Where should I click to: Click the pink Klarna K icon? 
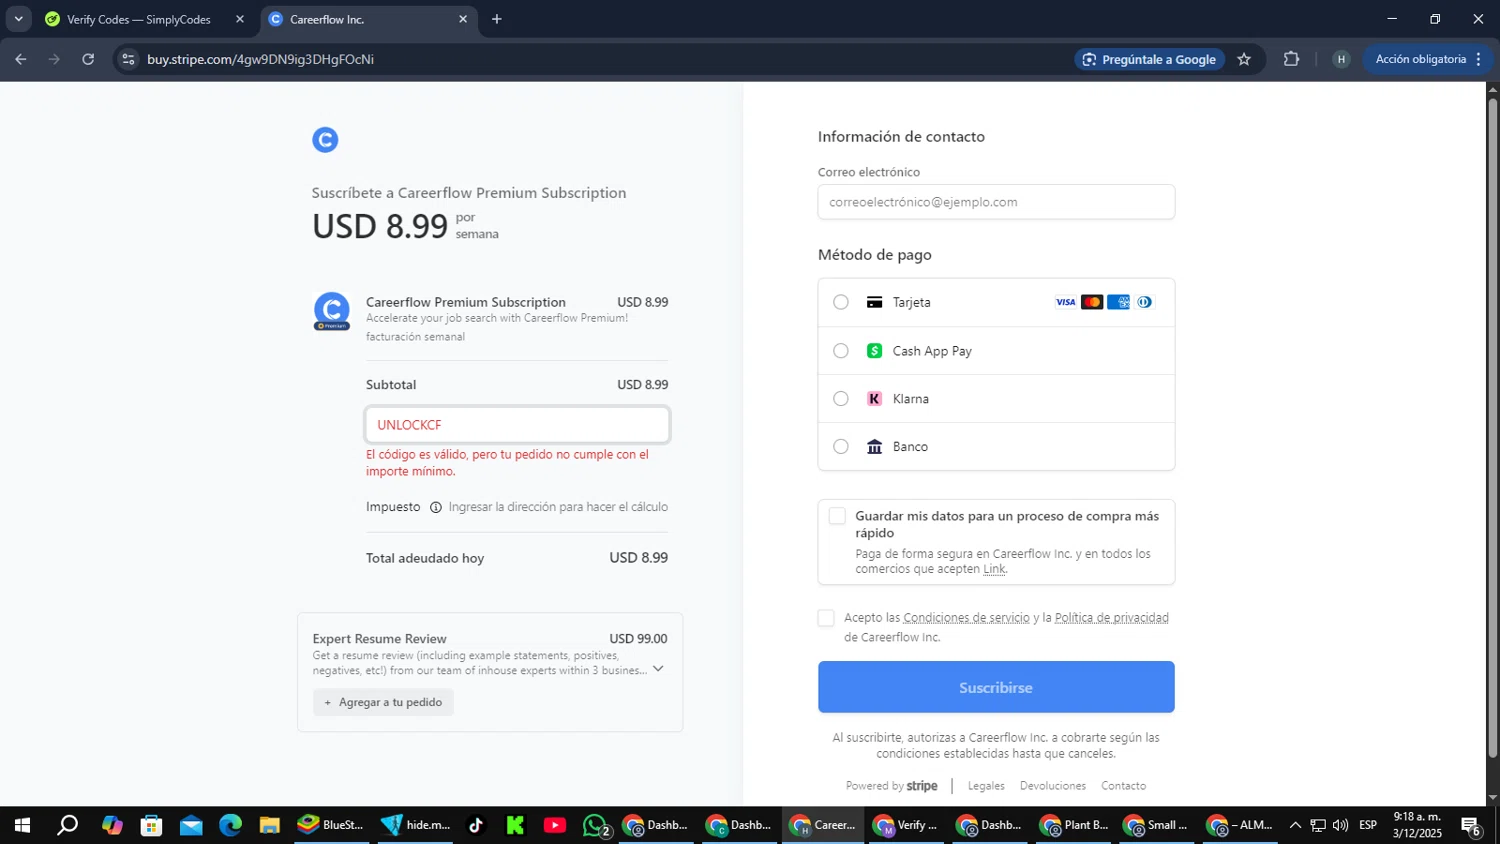874,399
